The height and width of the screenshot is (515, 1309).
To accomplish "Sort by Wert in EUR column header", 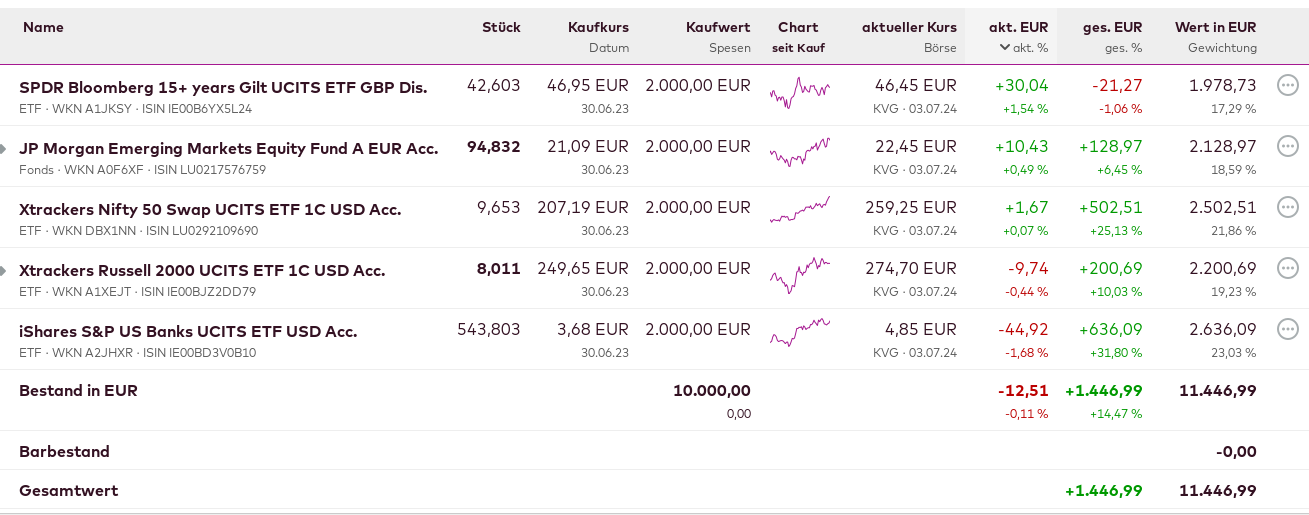I will (x=1216, y=27).
